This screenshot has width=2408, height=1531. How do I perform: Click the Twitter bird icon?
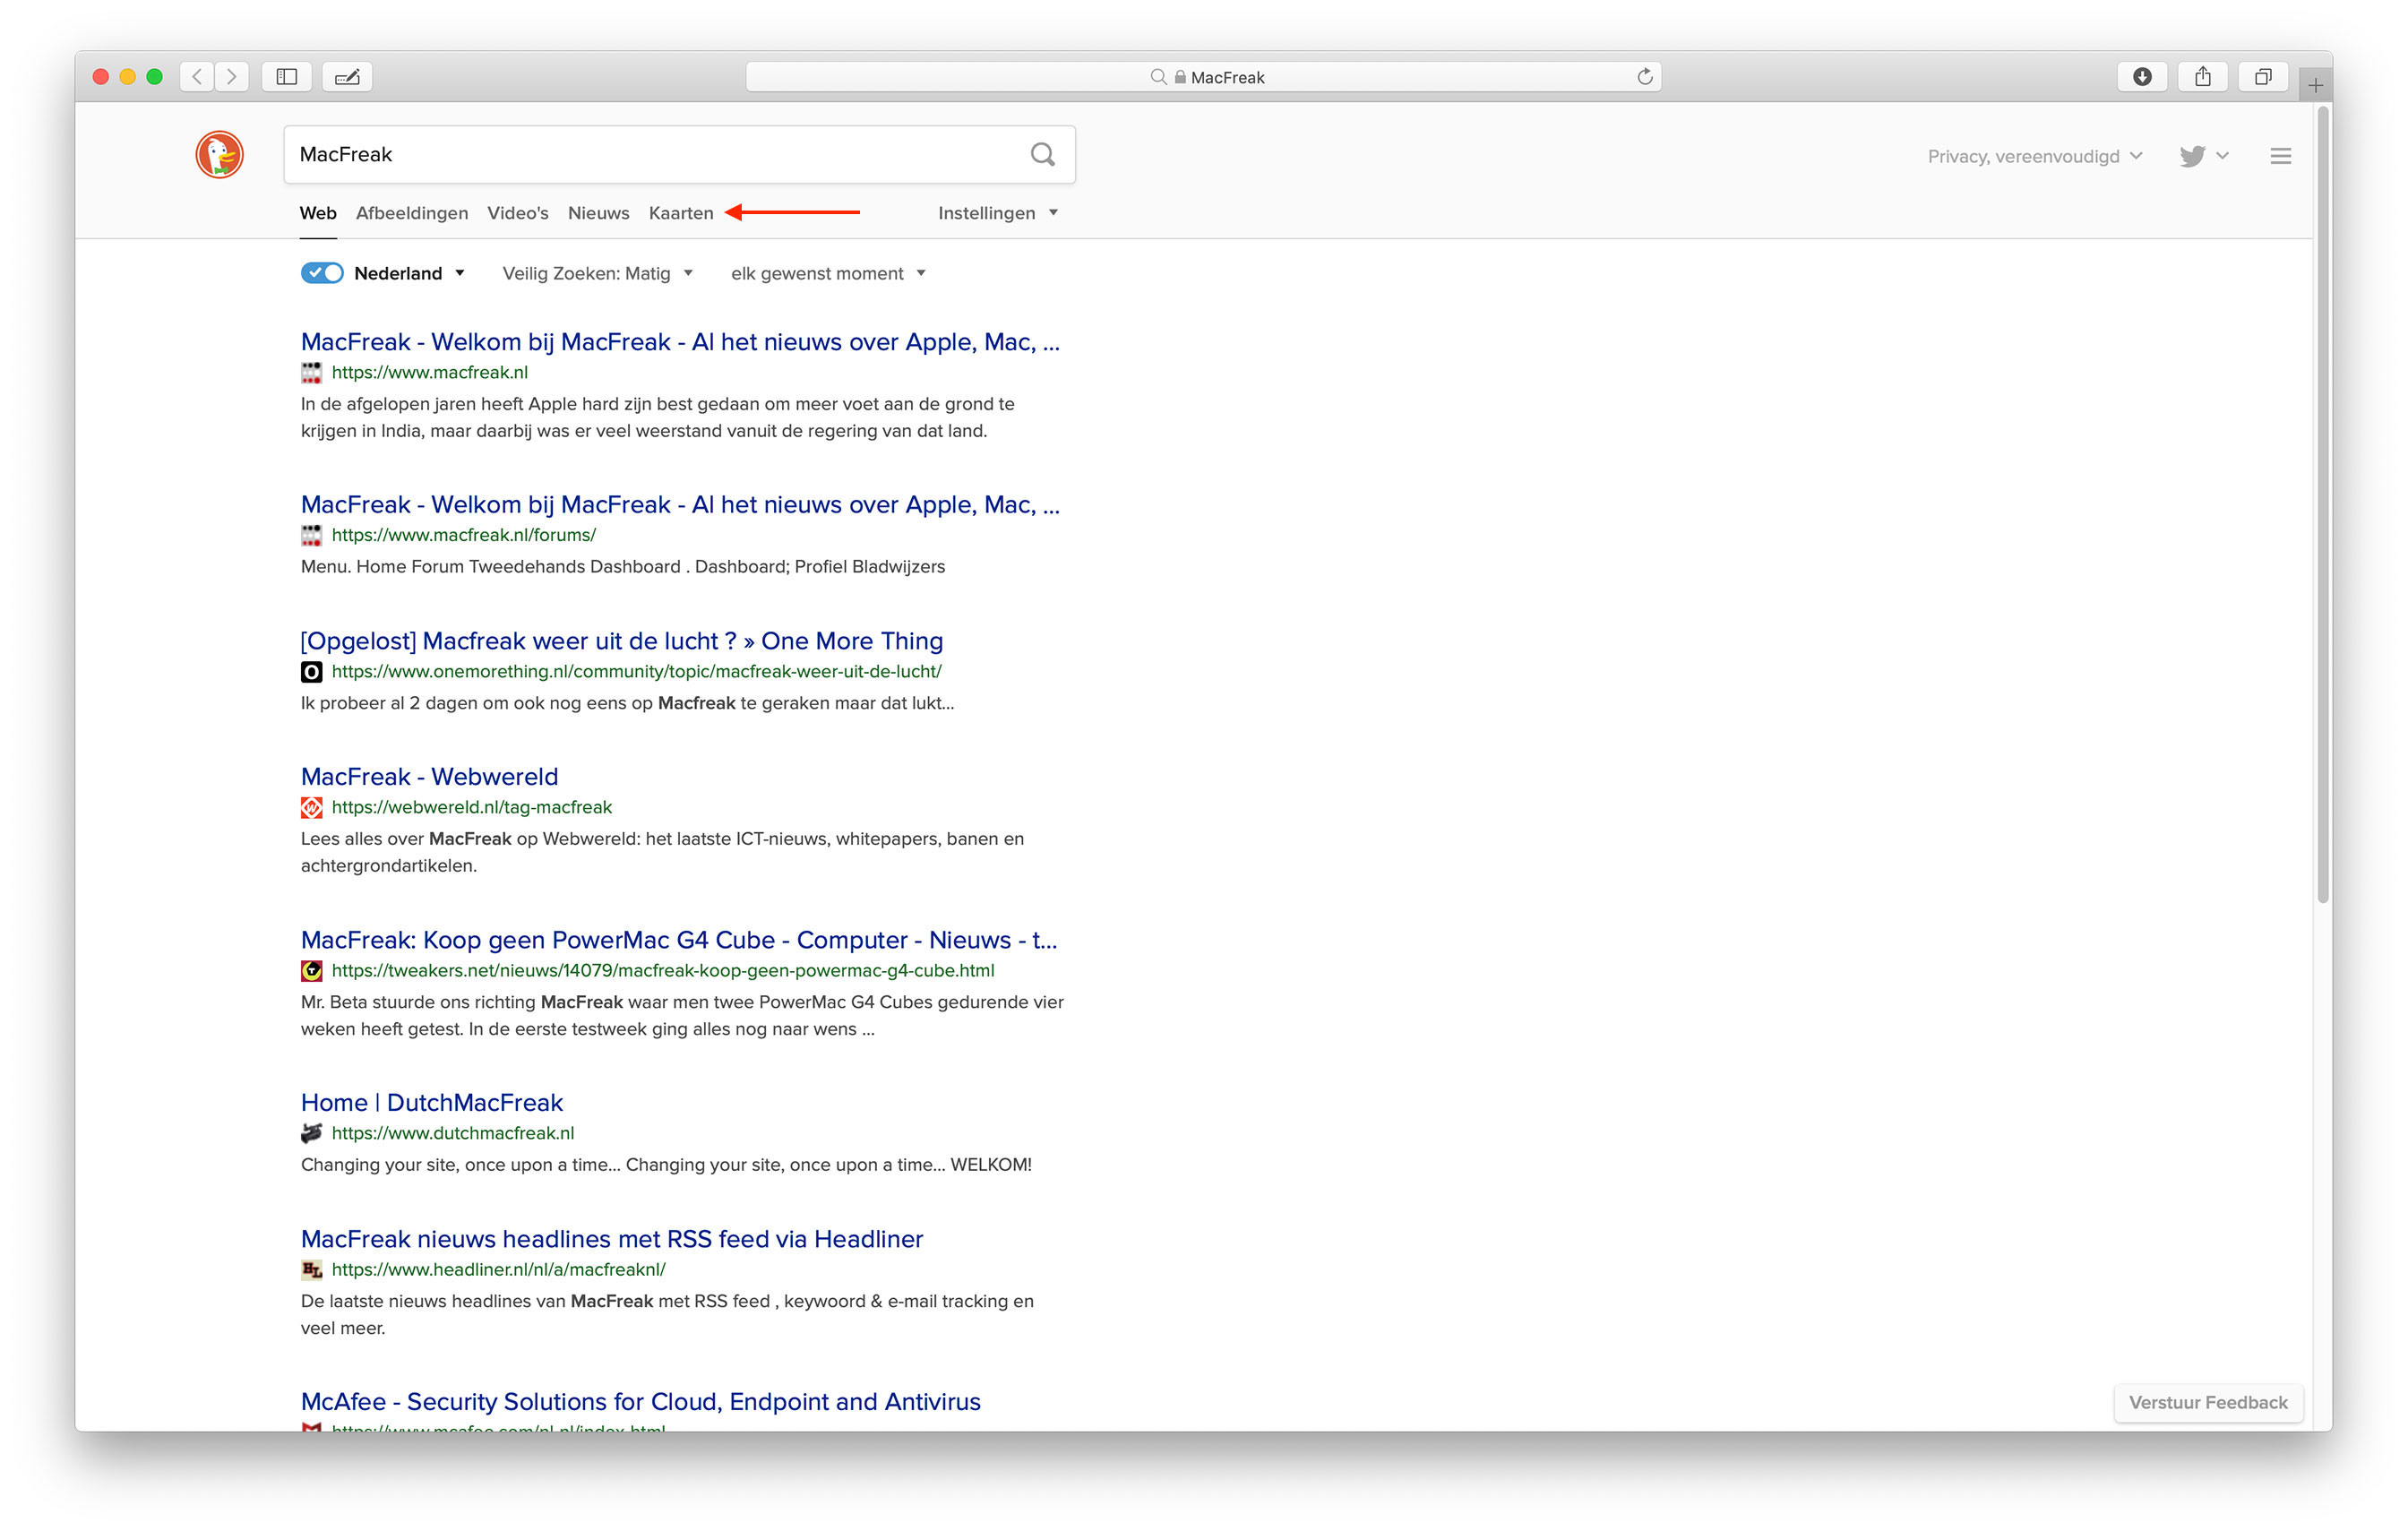point(2192,156)
